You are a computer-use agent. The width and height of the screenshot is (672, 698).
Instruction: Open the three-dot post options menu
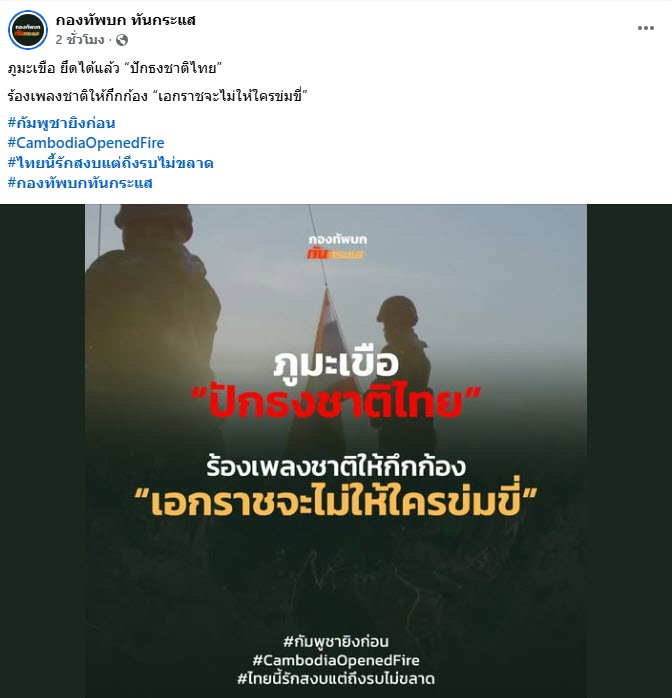click(645, 28)
